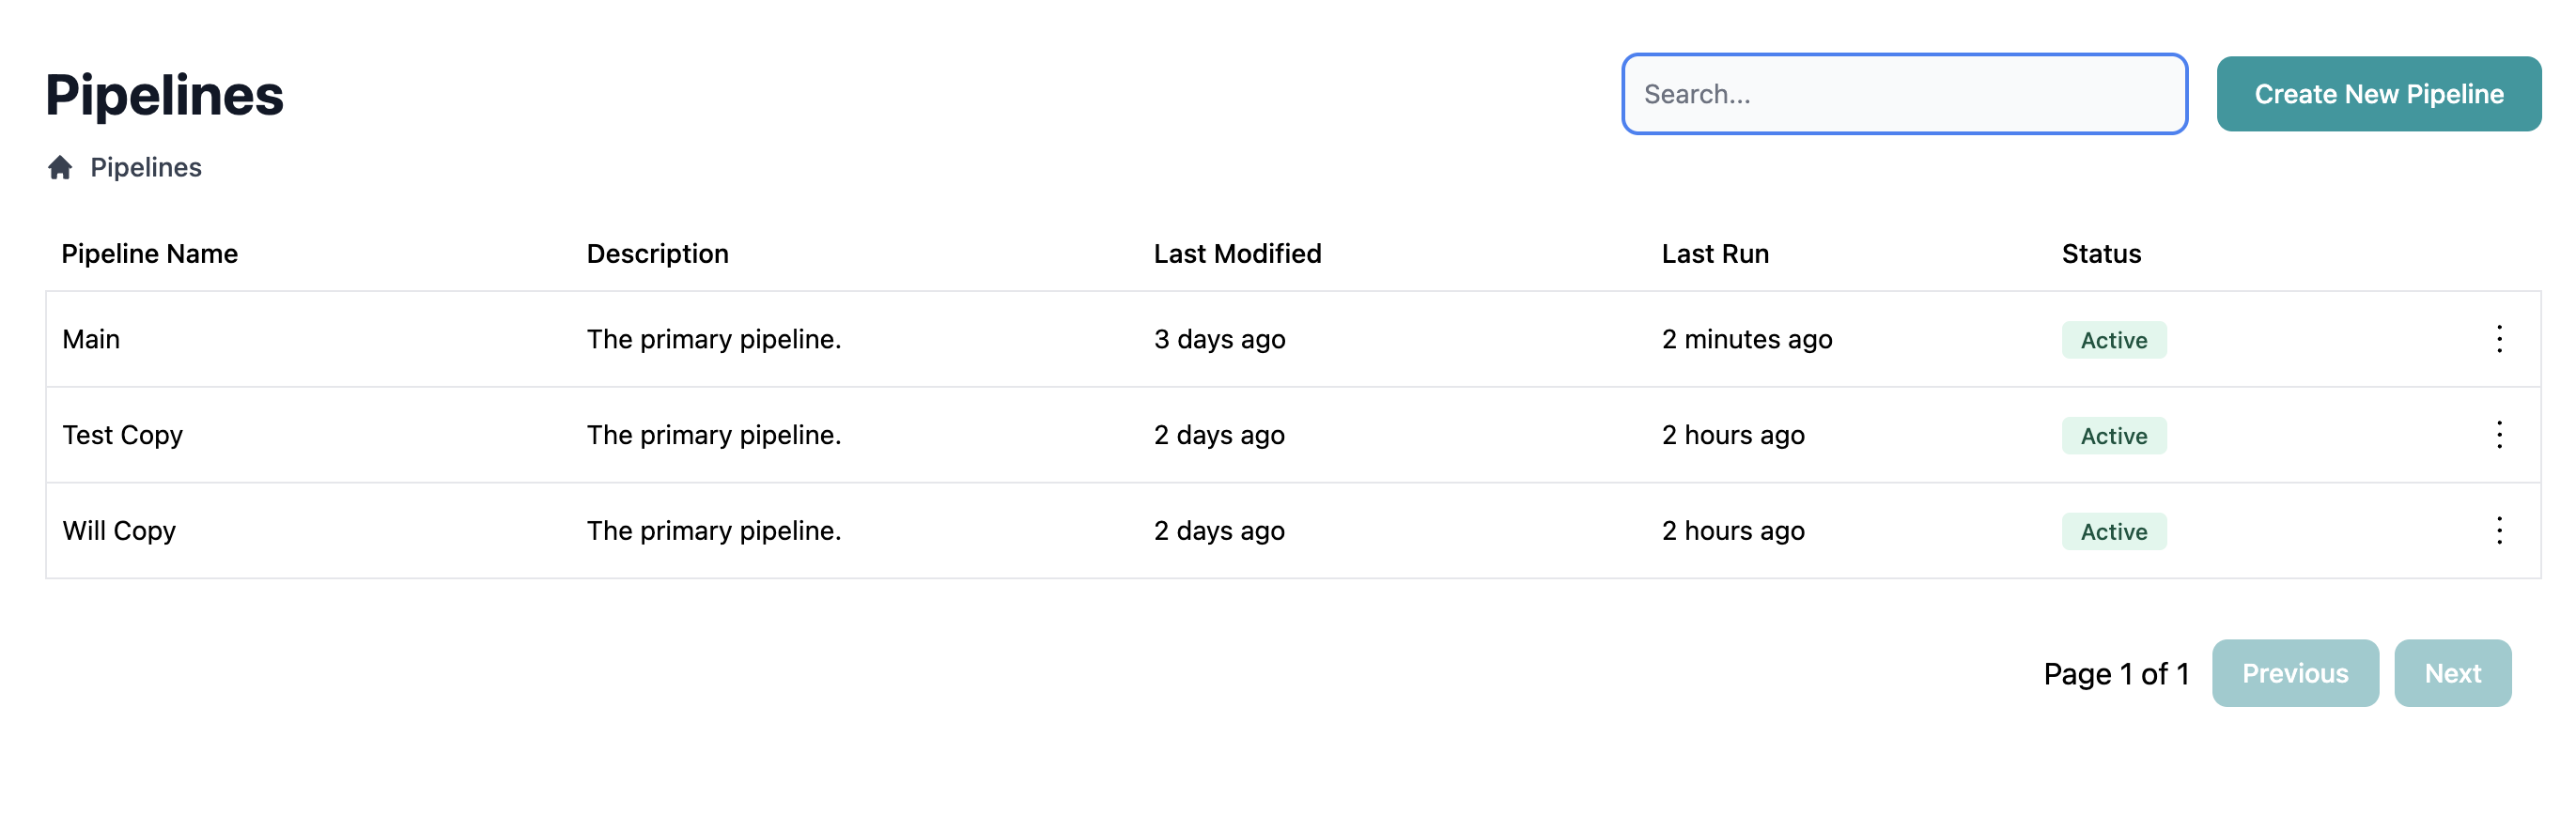The width and height of the screenshot is (2576, 830).
Task: Click the Next pagination button
Action: [x=2452, y=673]
